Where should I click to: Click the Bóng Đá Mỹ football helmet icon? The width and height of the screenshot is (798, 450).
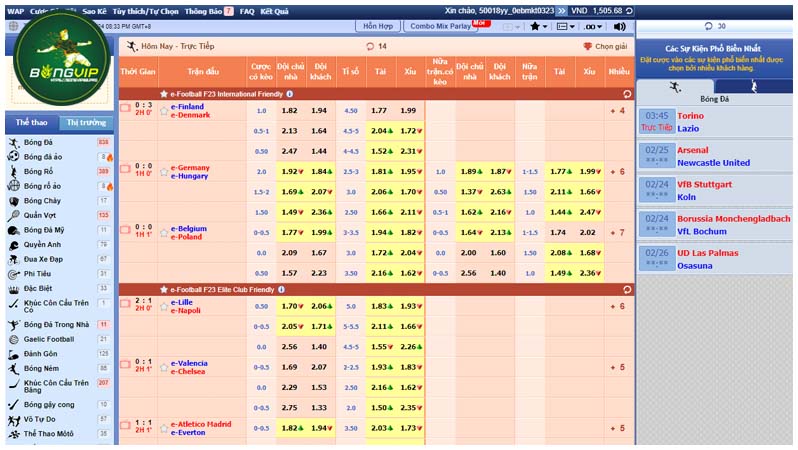point(14,231)
